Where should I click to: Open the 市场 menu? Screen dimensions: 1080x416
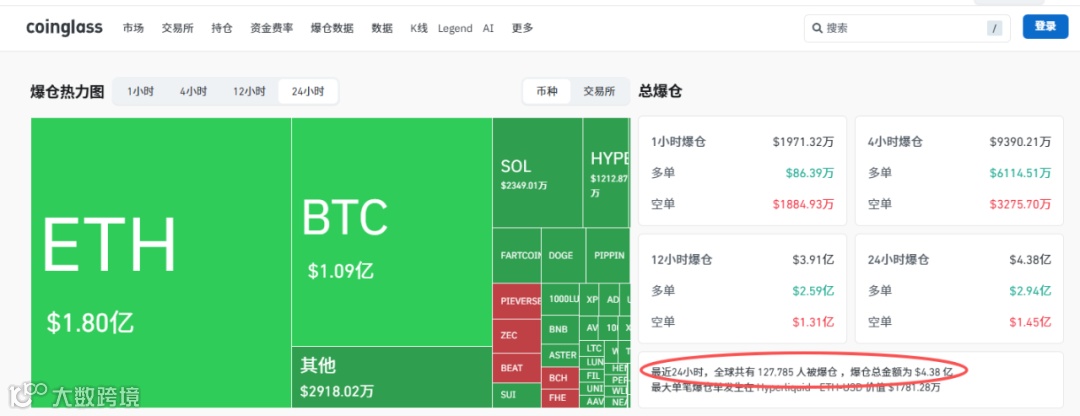point(134,28)
